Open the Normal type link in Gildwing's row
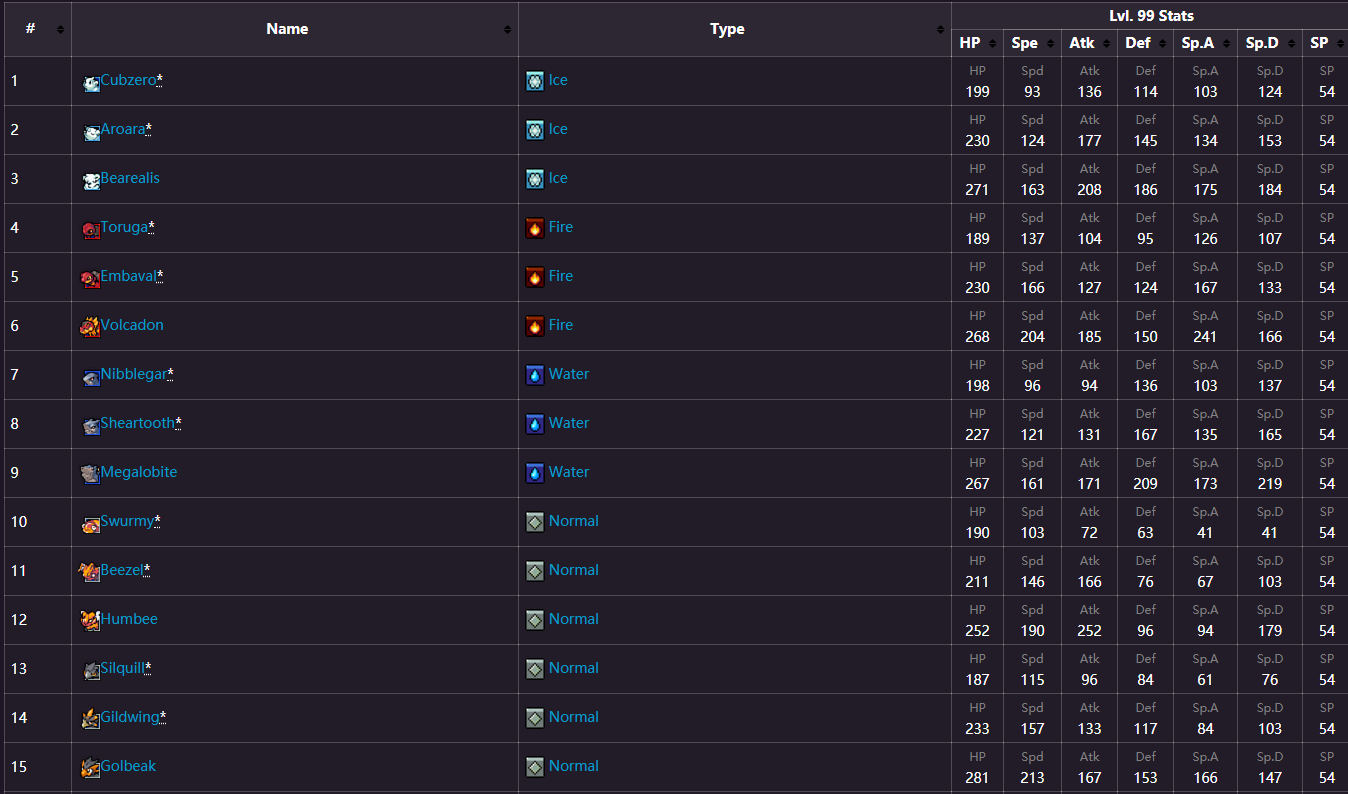 pos(574,717)
